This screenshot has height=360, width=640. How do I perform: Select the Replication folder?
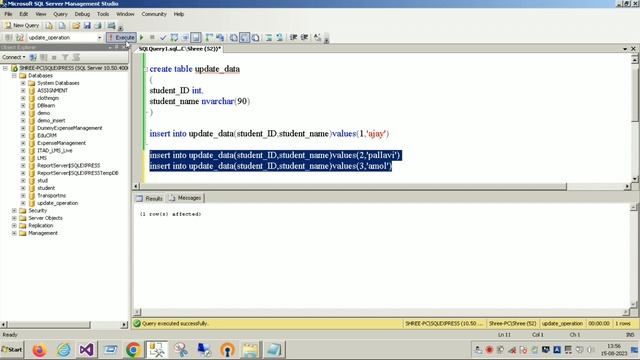click(x=40, y=225)
